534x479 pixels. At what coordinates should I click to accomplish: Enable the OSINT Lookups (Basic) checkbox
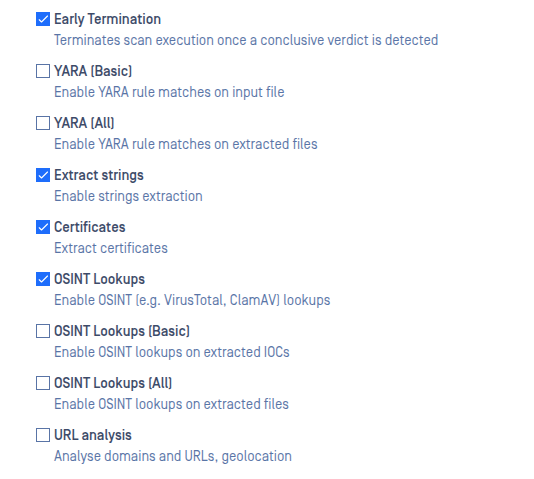[x=43, y=331]
